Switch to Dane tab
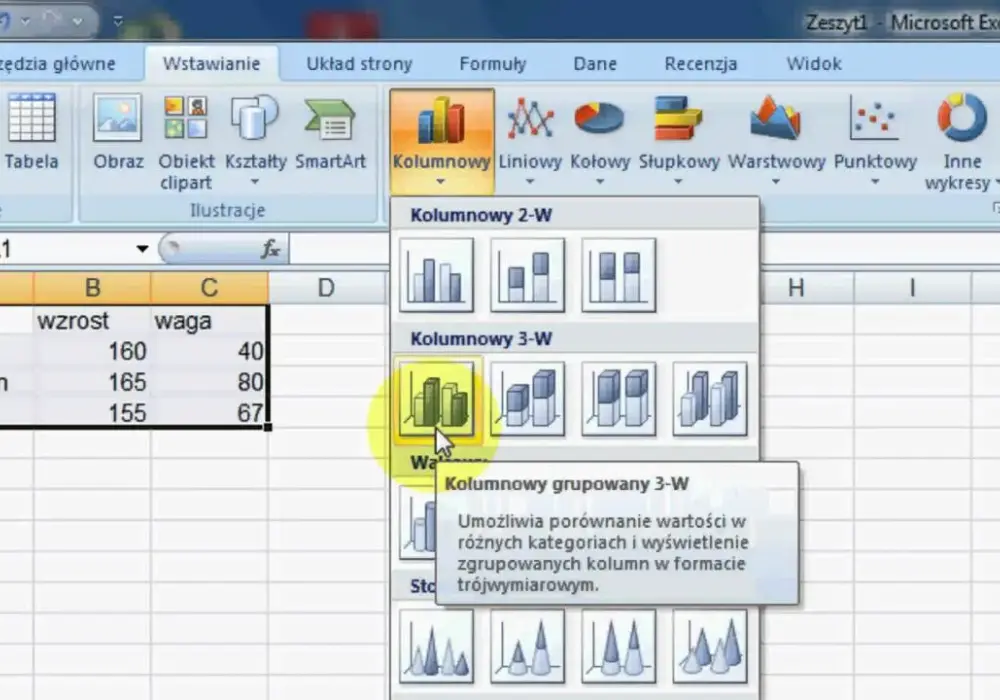This screenshot has height=700, width=1000. tap(595, 64)
